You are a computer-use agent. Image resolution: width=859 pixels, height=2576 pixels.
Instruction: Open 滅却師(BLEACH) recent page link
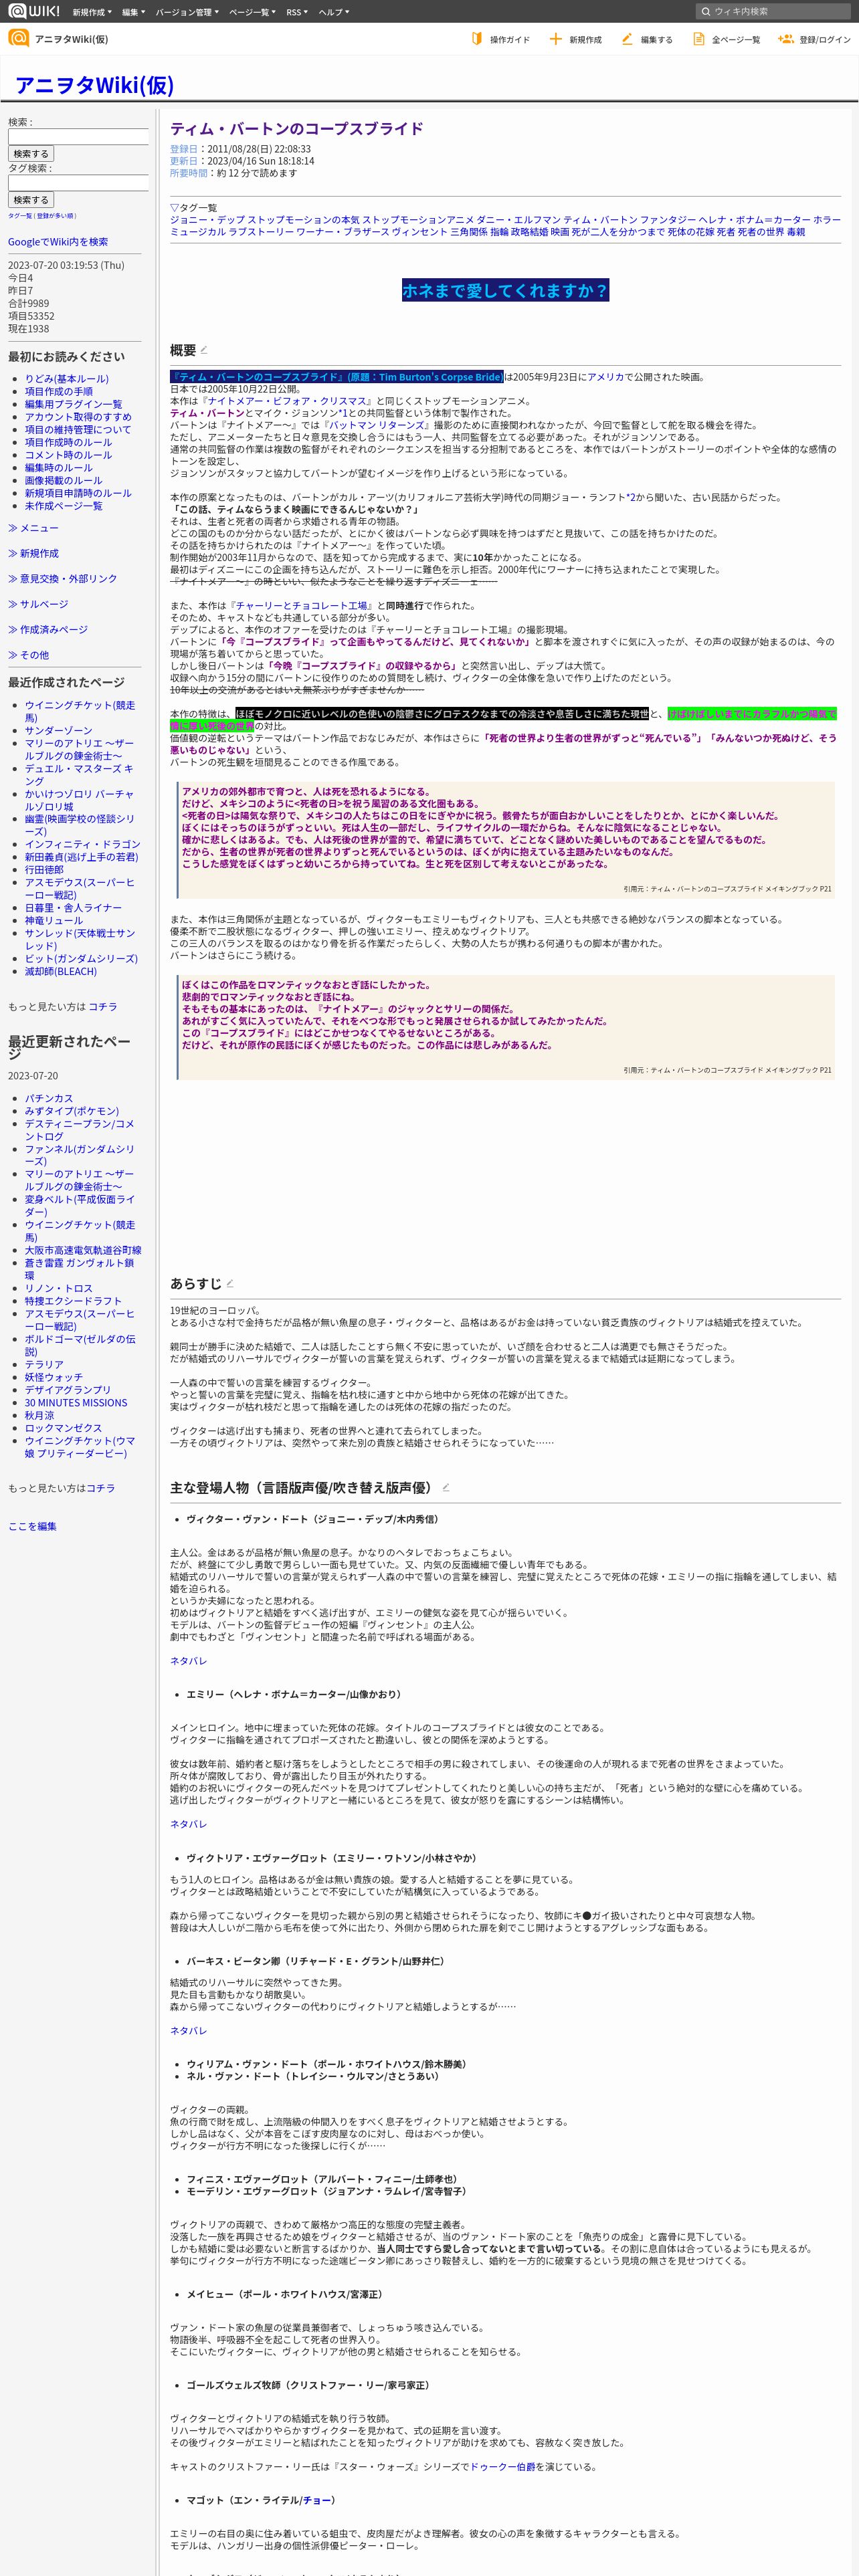coord(61,972)
